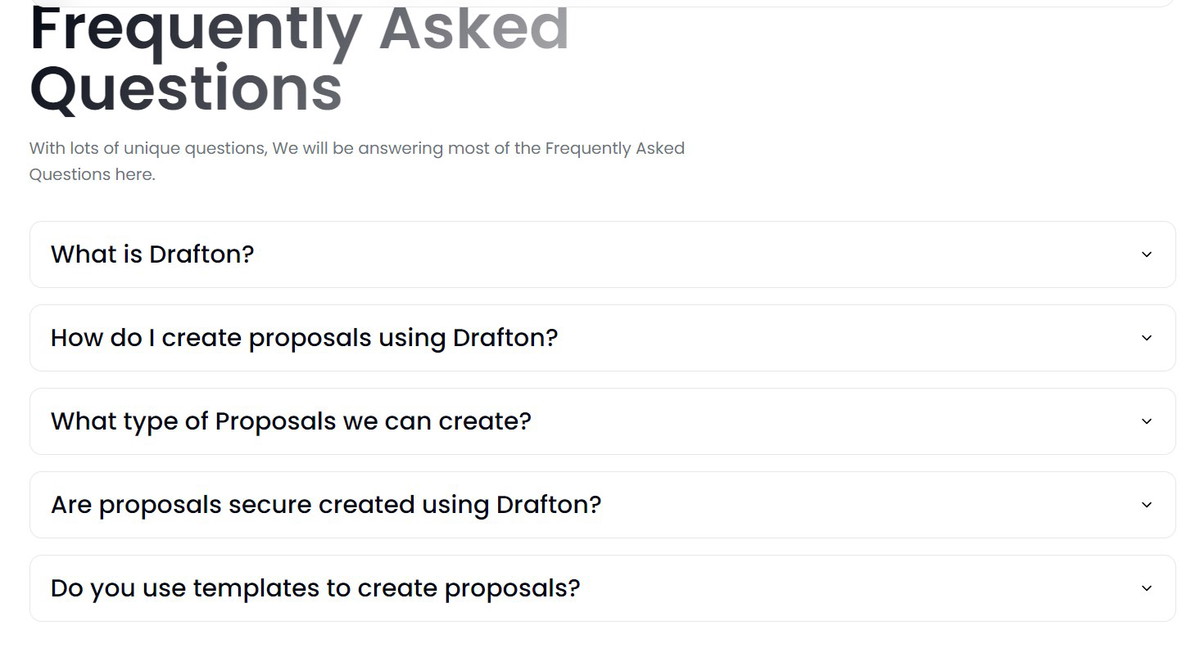
Task: Click chevron next to "What type of Proposals"
Action: (x=1146, y=422)
